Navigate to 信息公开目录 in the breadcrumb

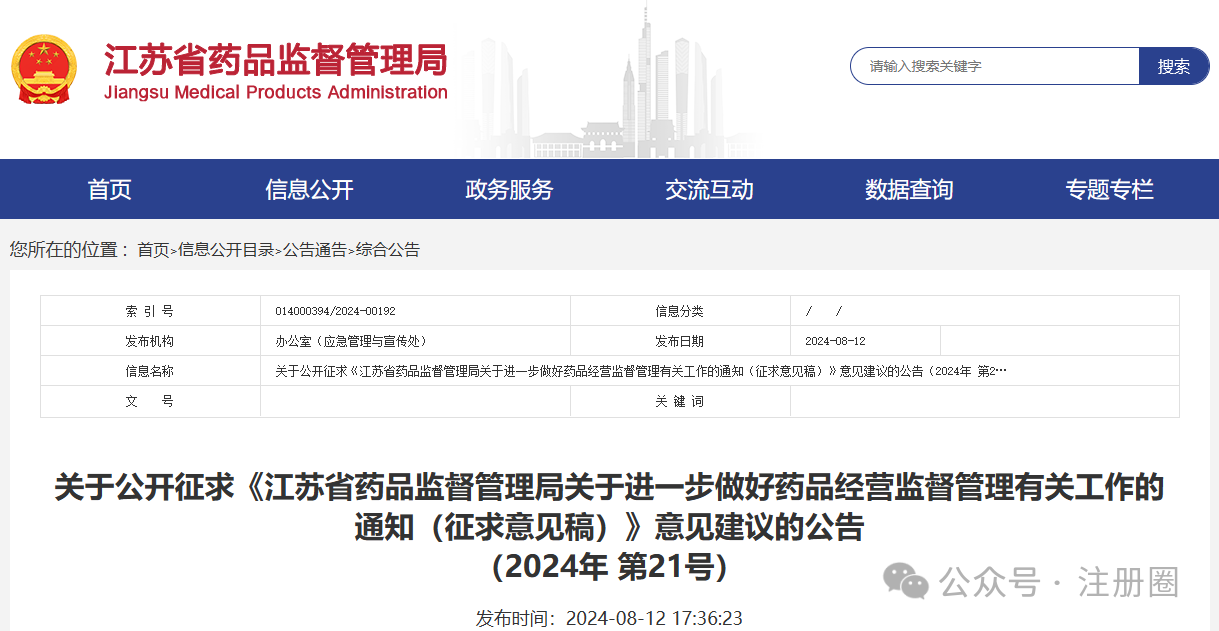(226, 250)
